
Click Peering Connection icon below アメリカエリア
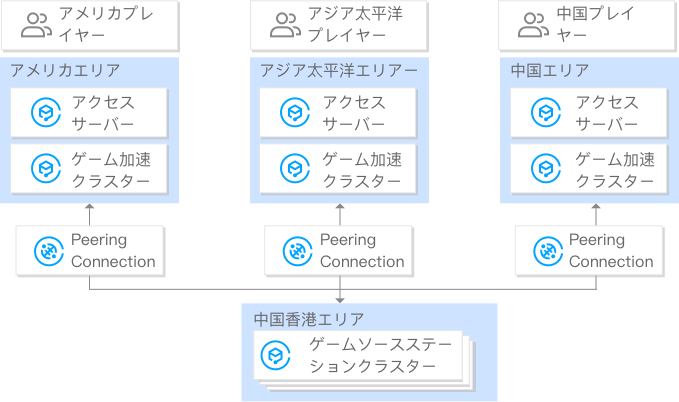coord(46,251)
